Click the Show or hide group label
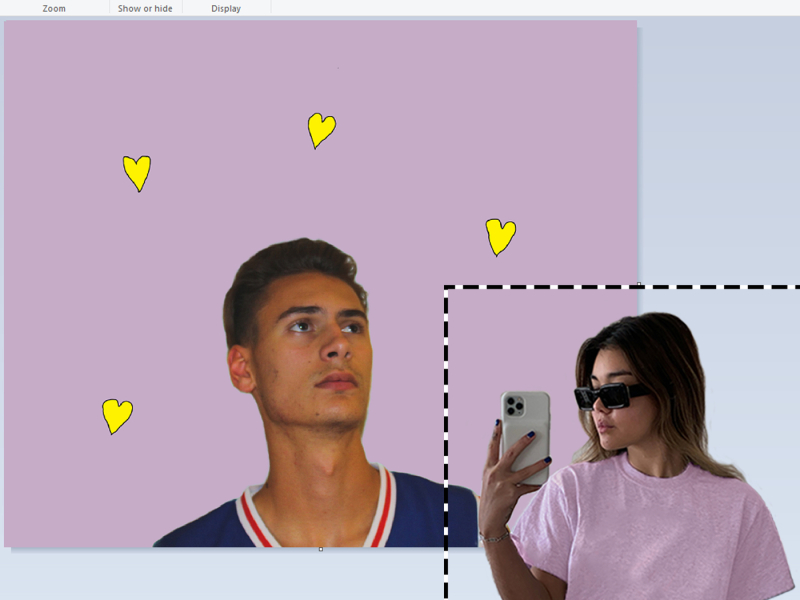Viewport: 800px width, 600px height. 145,8
